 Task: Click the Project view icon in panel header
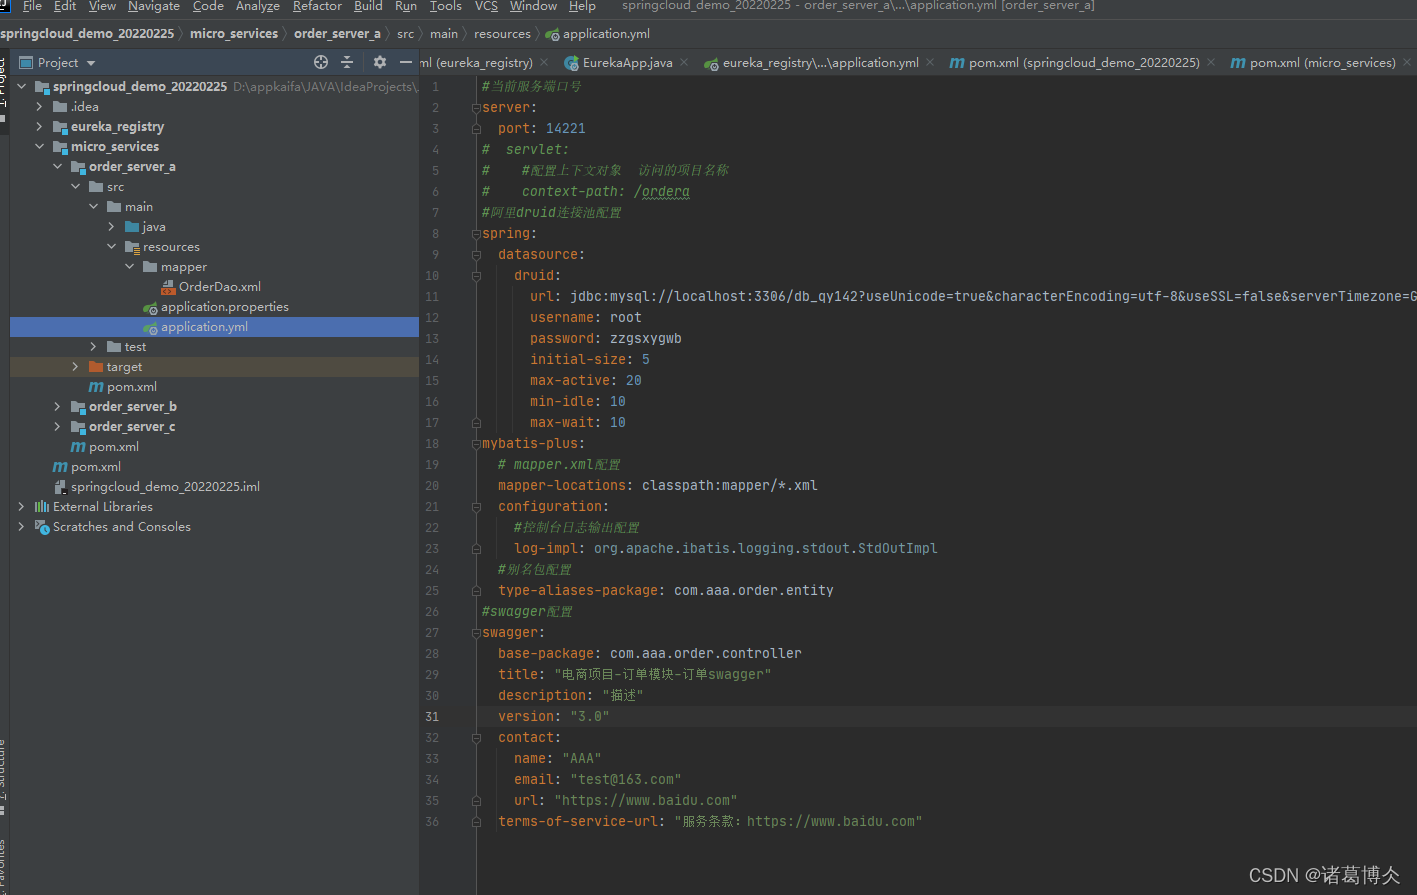pyautogui.click(x=27, y=62)
